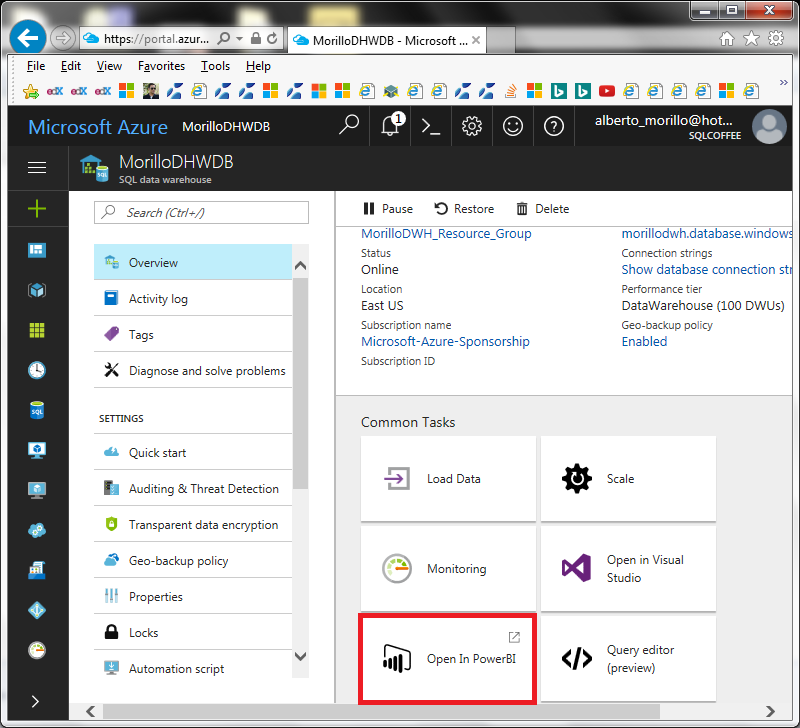Screen dimensions: 800x728
Task: Select the MorilloDHWDB browser tab
Action: (388, 40)
